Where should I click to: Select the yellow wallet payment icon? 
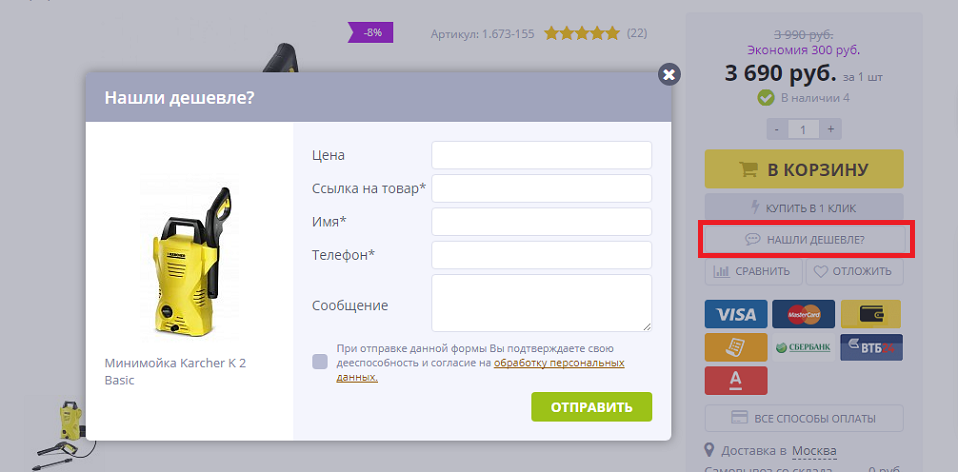(871, 314)
